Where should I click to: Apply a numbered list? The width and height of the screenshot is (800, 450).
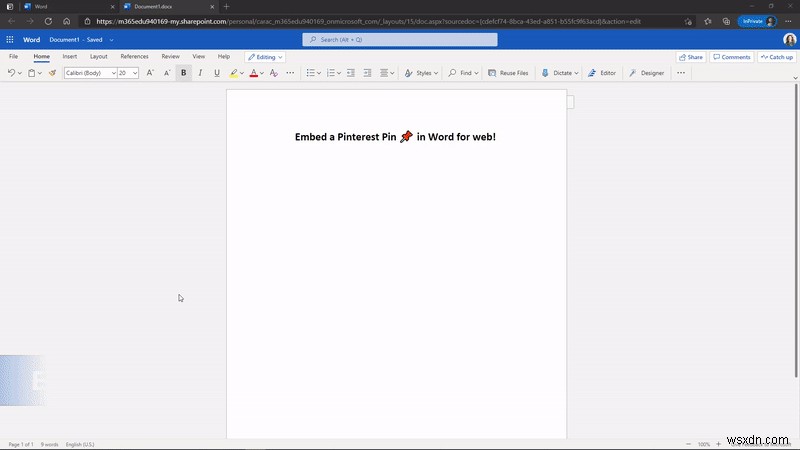pos(331,73)
